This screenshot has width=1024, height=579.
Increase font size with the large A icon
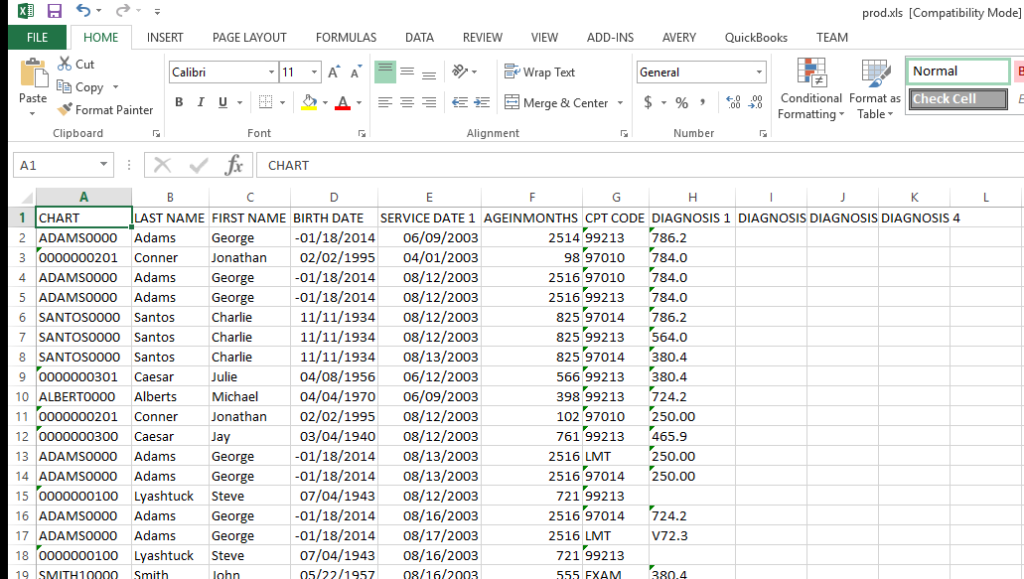click(334, 72)
